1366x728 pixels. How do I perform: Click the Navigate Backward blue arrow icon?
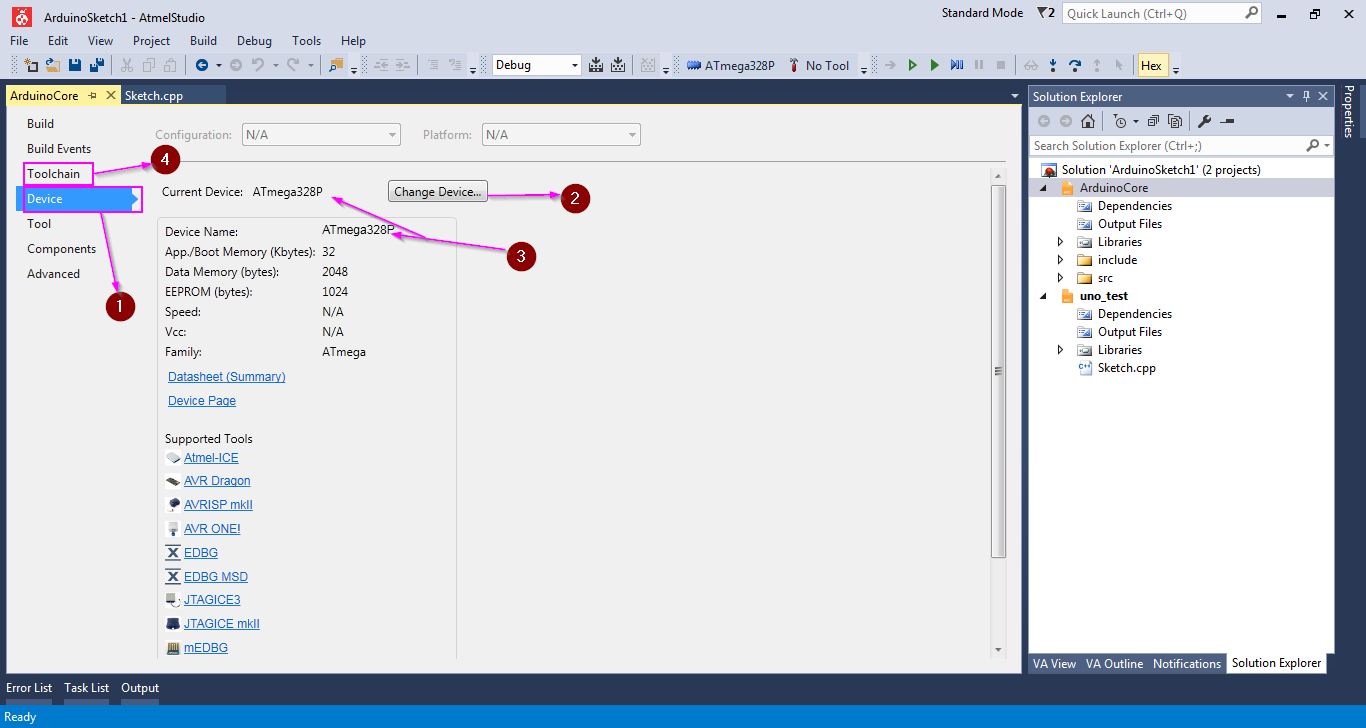pyautogui.click(x=202, y=65)
